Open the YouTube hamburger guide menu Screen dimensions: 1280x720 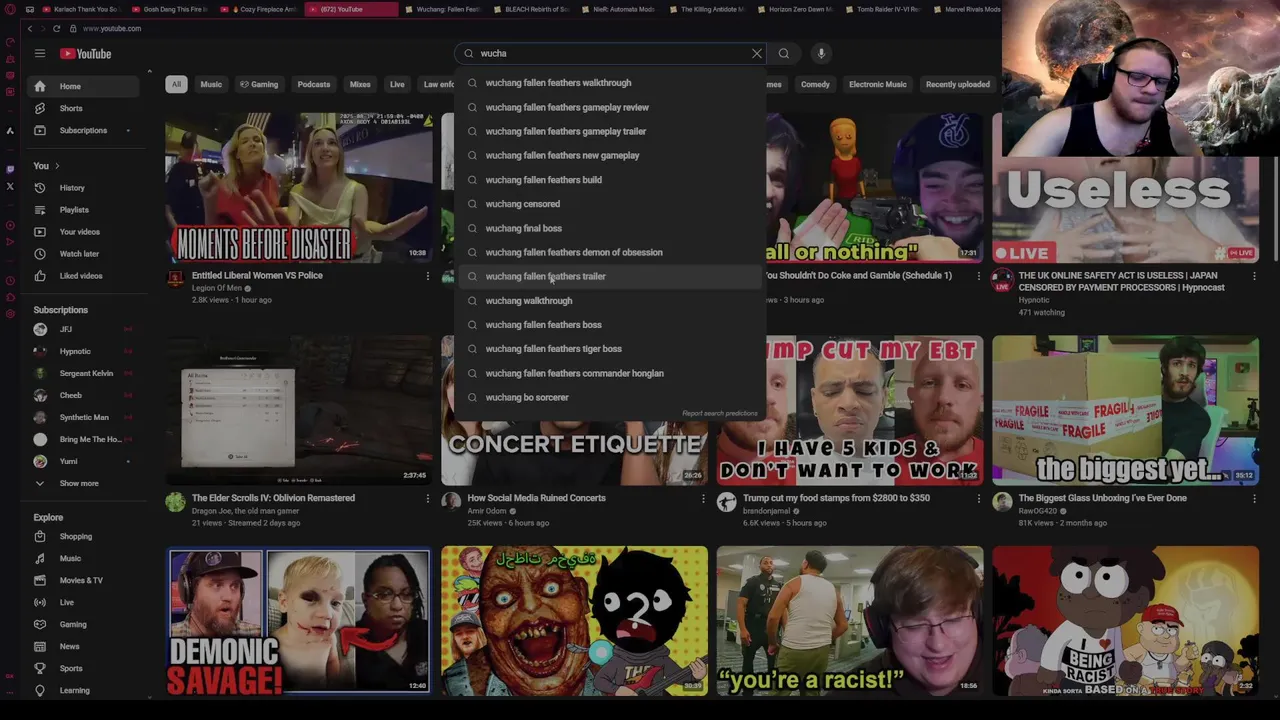pyautogui.click(x=39, y=53)
